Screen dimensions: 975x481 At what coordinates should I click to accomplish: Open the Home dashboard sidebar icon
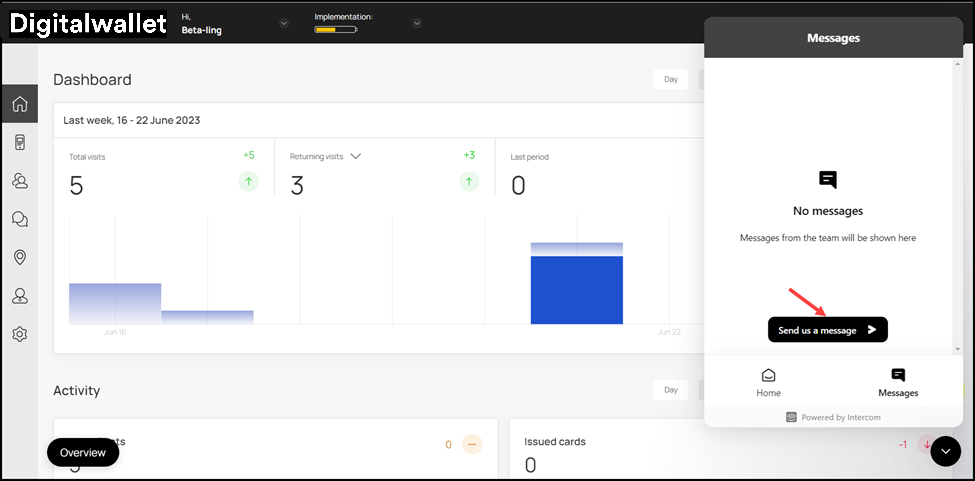coord(19,104)
